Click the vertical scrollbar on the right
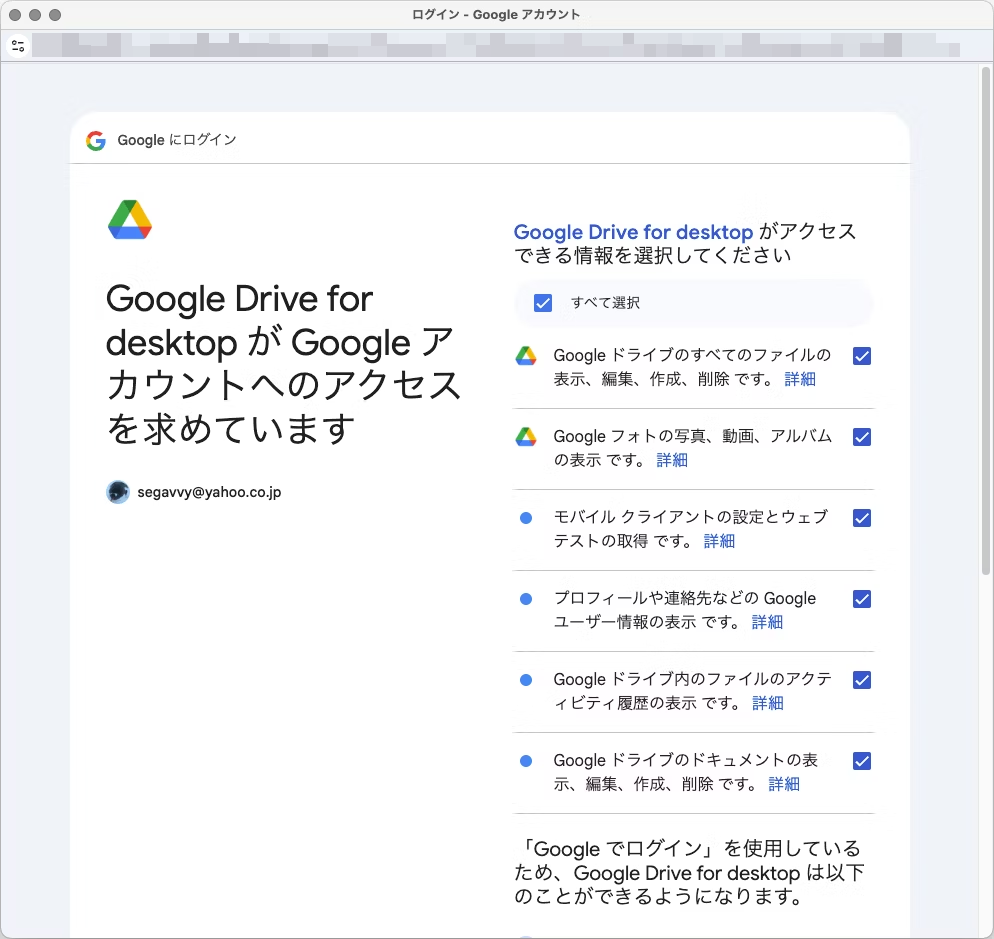Screen dimensions: 994x939 point(986,321)
